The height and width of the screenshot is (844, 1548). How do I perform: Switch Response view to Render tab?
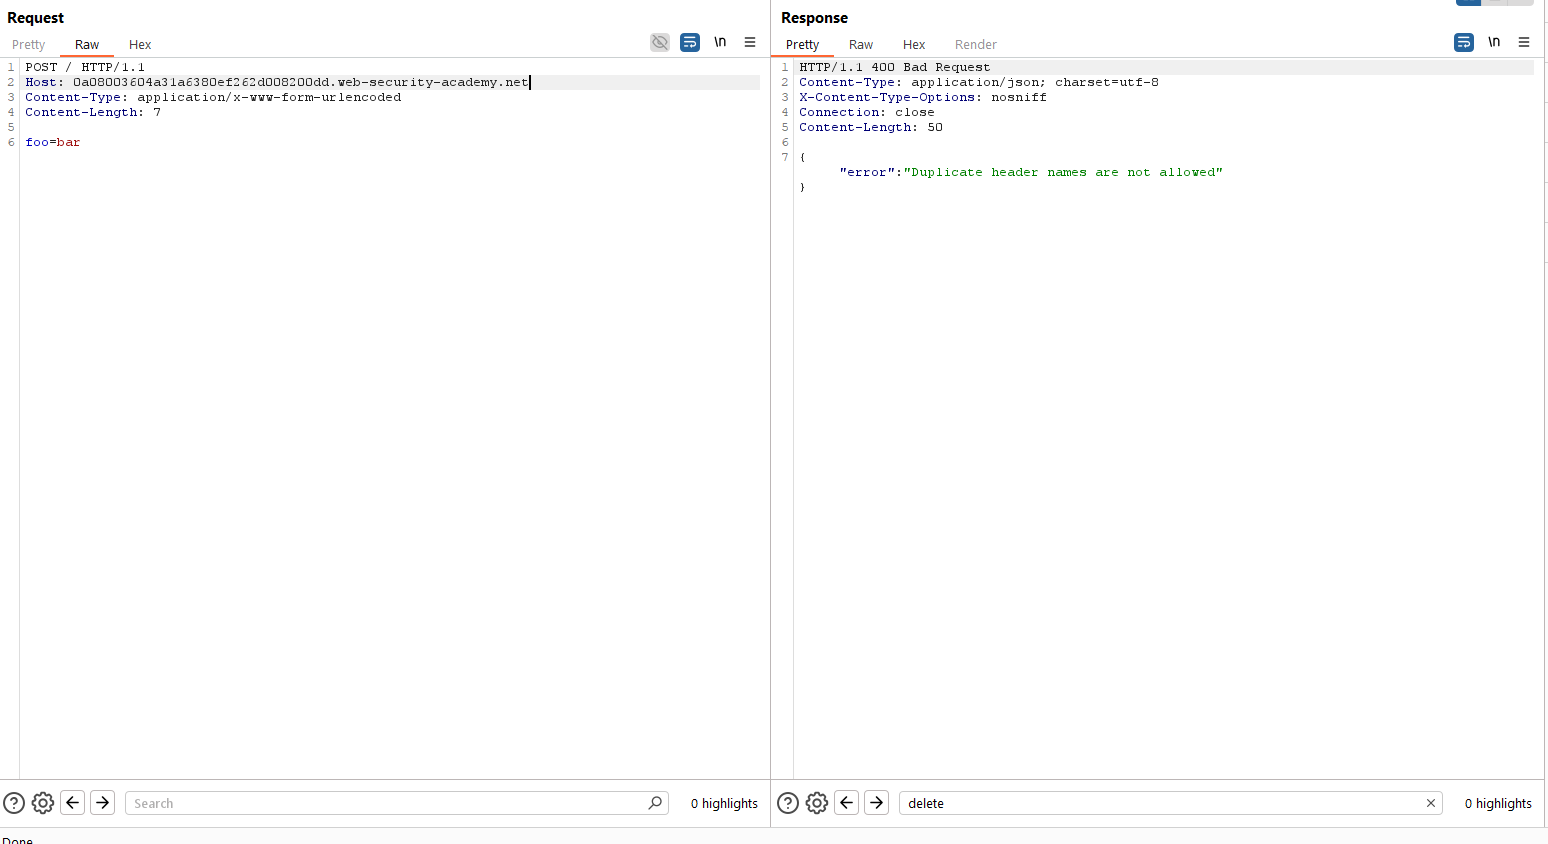coord(975,45)
